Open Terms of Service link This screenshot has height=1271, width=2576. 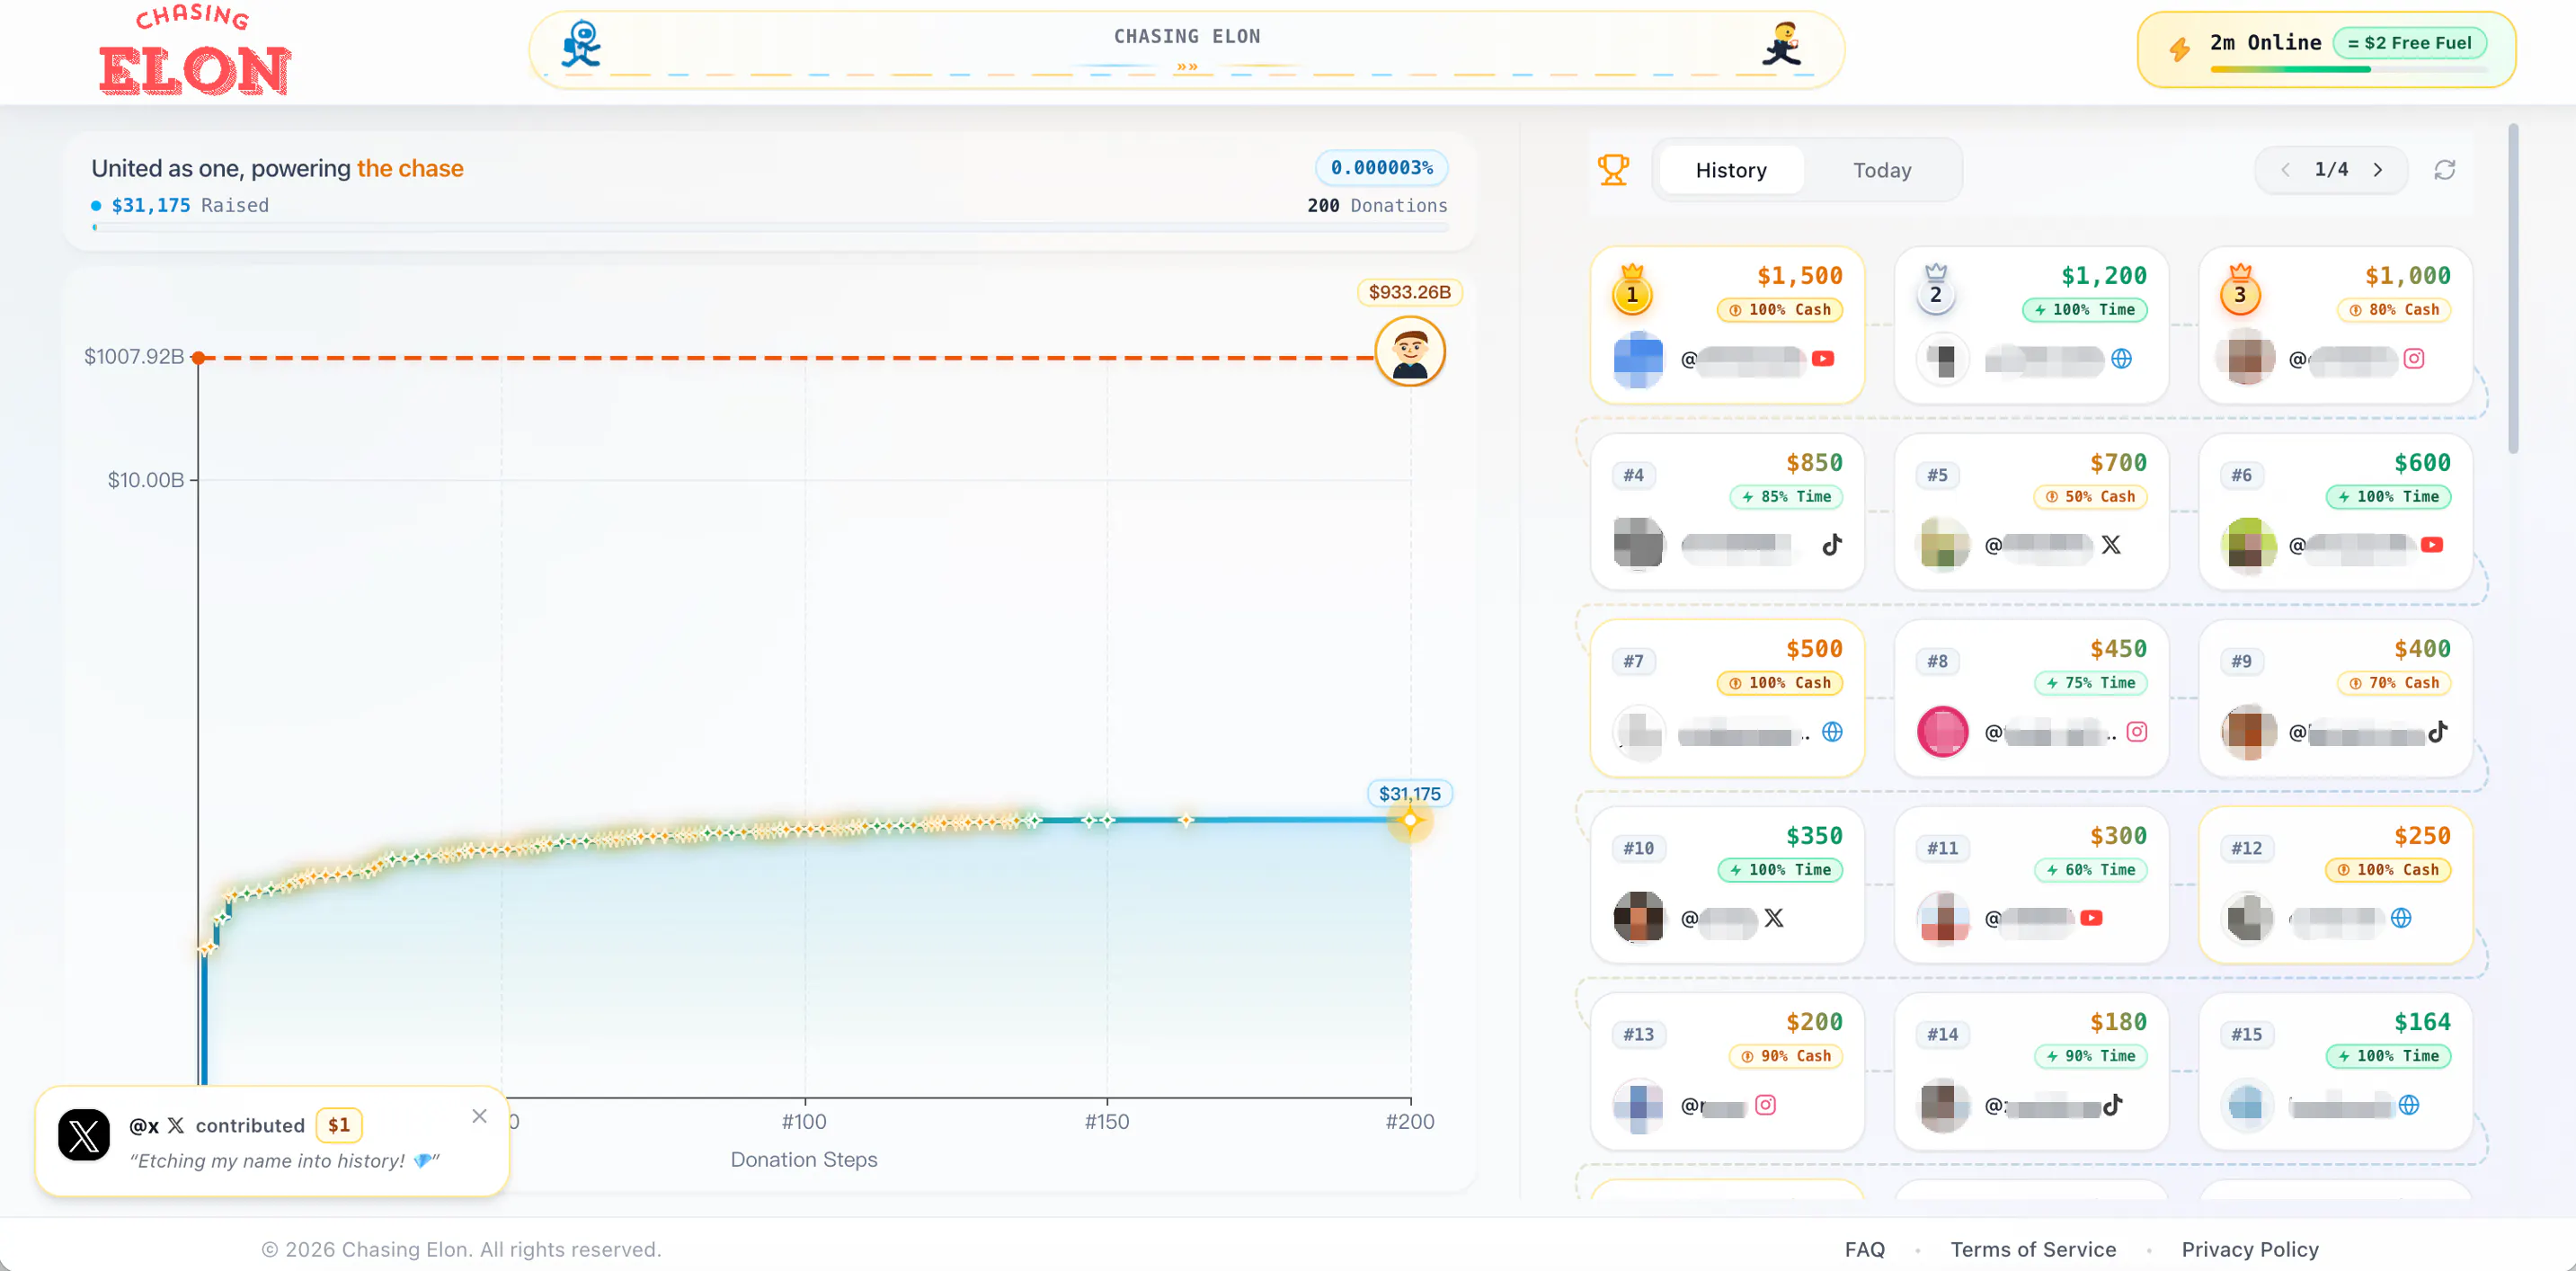2032,1249
